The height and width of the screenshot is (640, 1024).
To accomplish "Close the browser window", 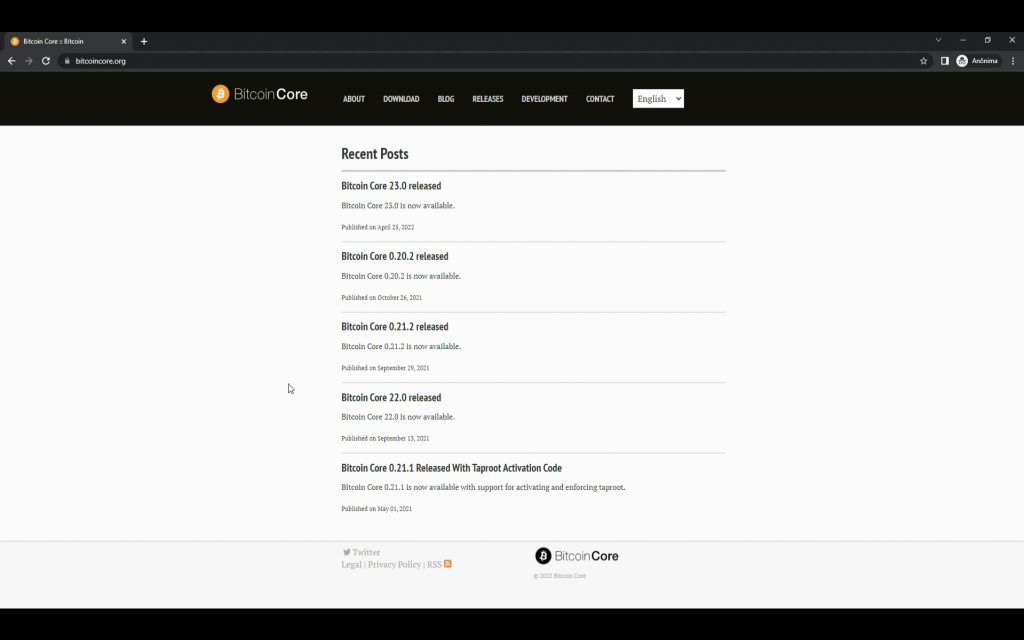I will click(1012, 40).
